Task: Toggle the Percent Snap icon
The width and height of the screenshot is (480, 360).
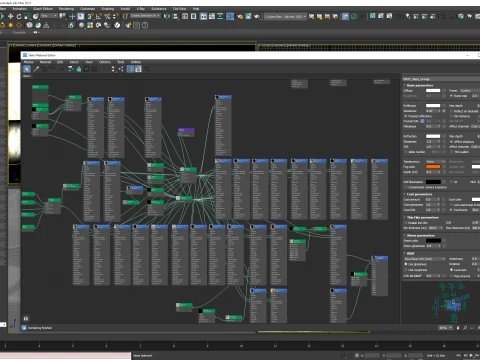Action: 107,16
